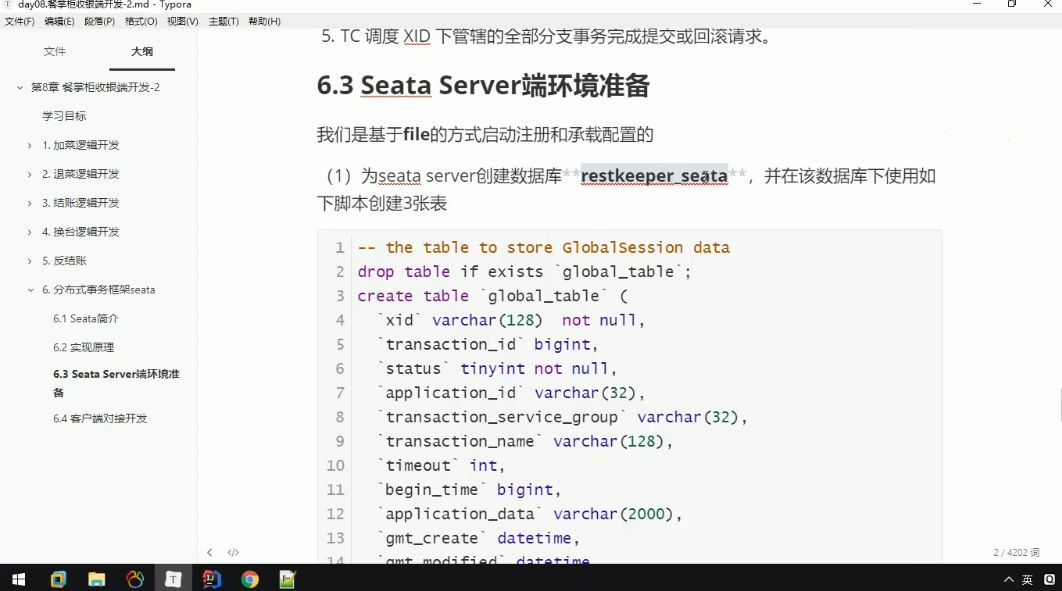Show word count details 2 / 4202 词
This screenshot has height=591, width=1062.
[1016, 553]
